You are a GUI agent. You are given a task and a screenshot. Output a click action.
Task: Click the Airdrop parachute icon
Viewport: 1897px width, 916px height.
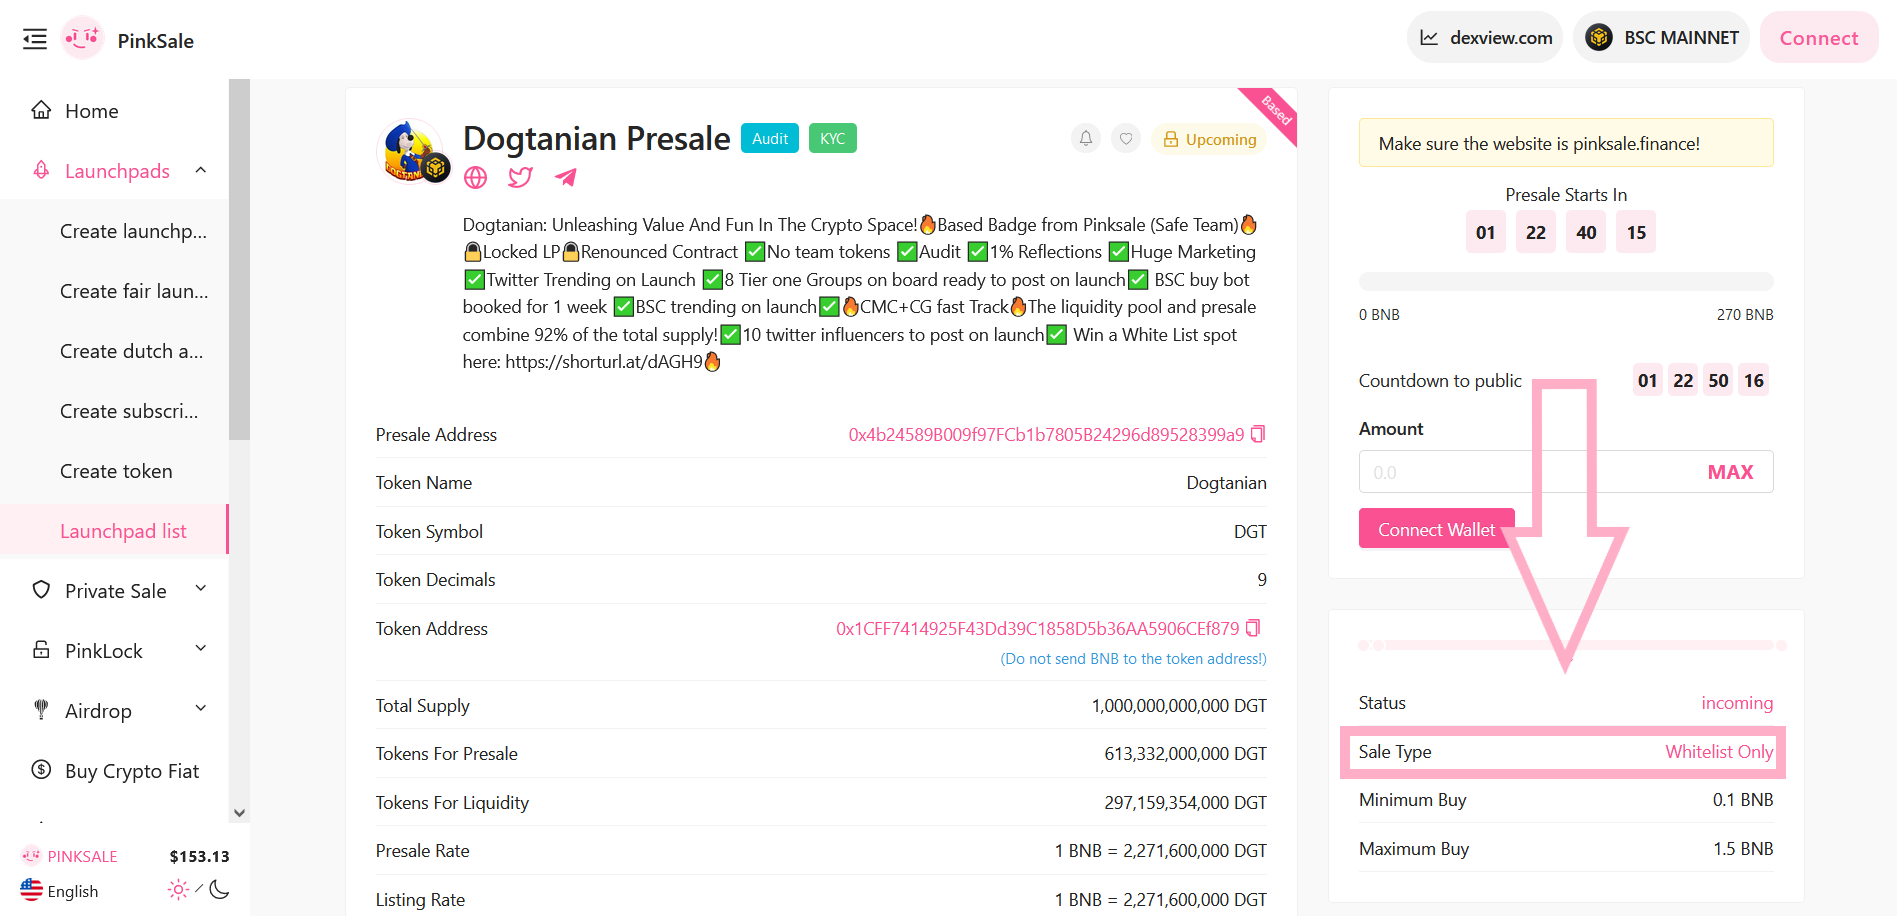(41, 709)
